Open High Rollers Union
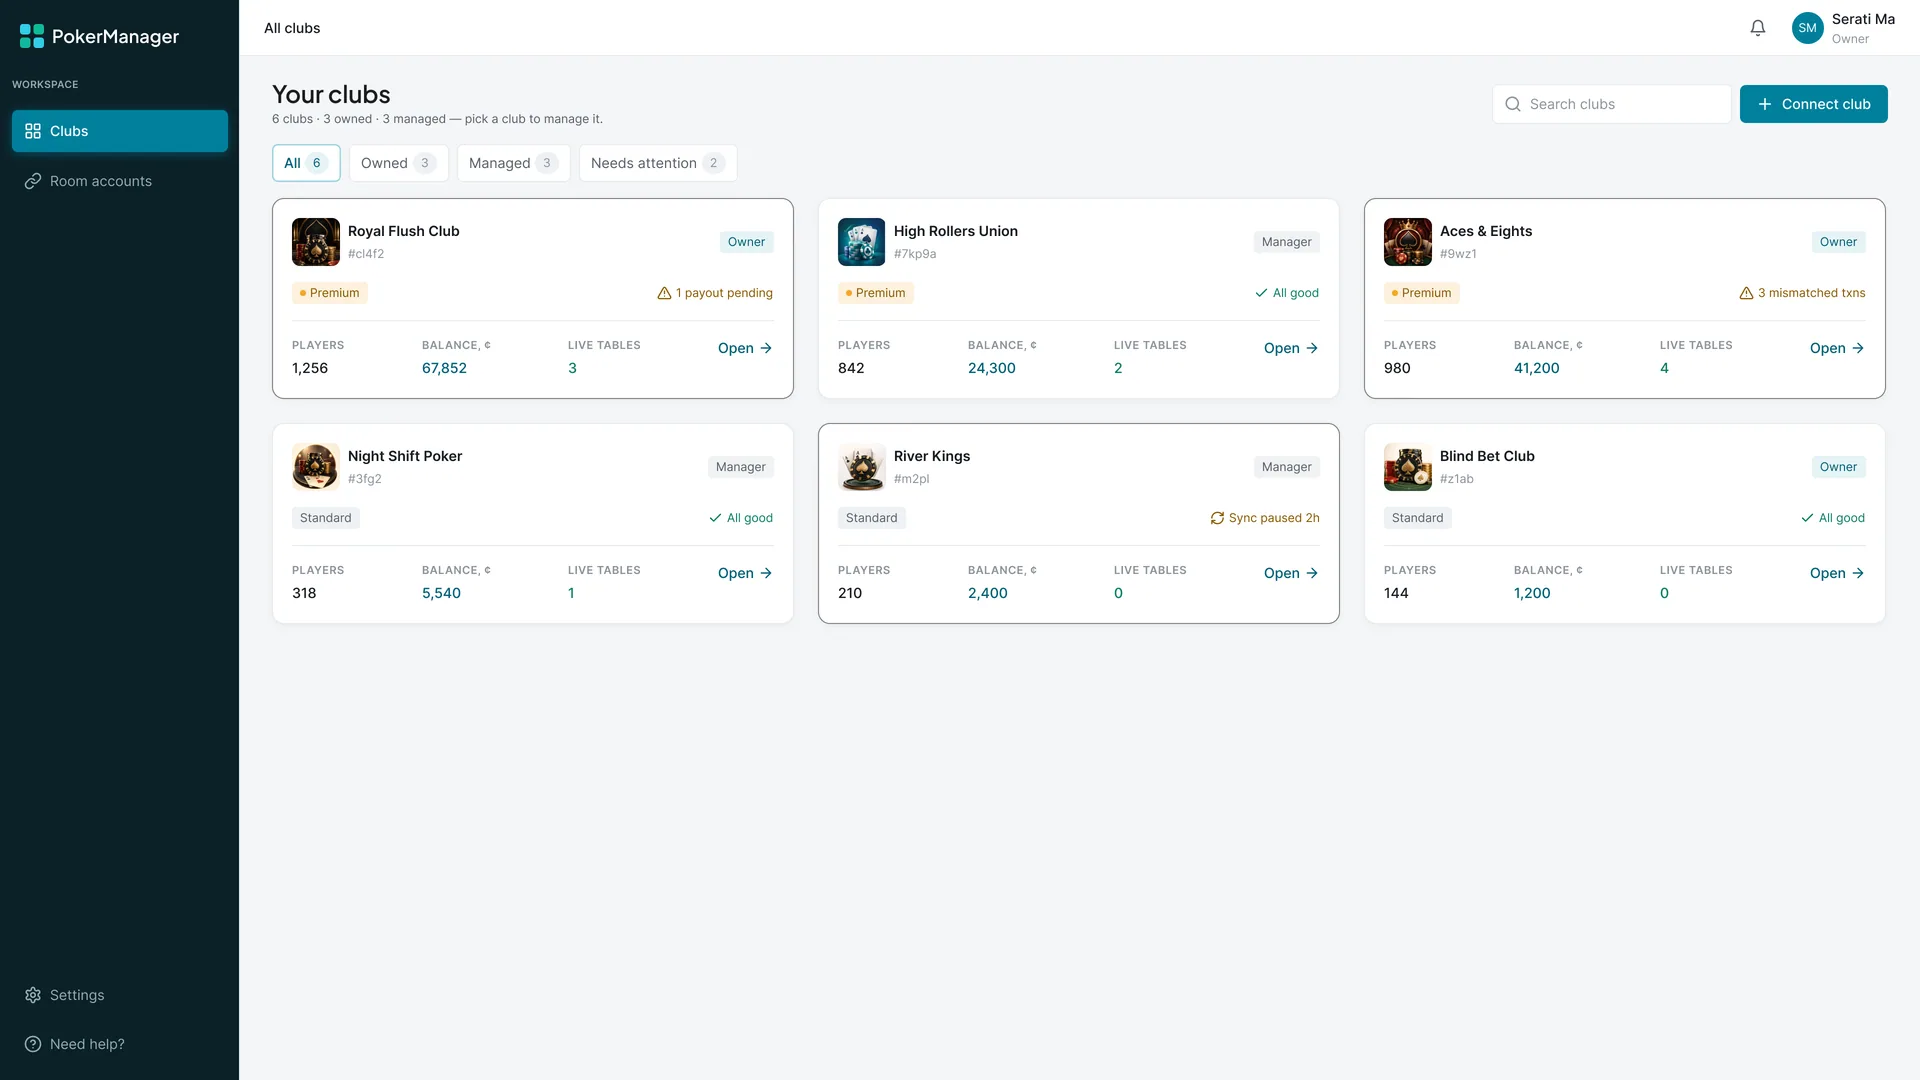This screenshot has width=1920, height=1080. pos(1291,348)
